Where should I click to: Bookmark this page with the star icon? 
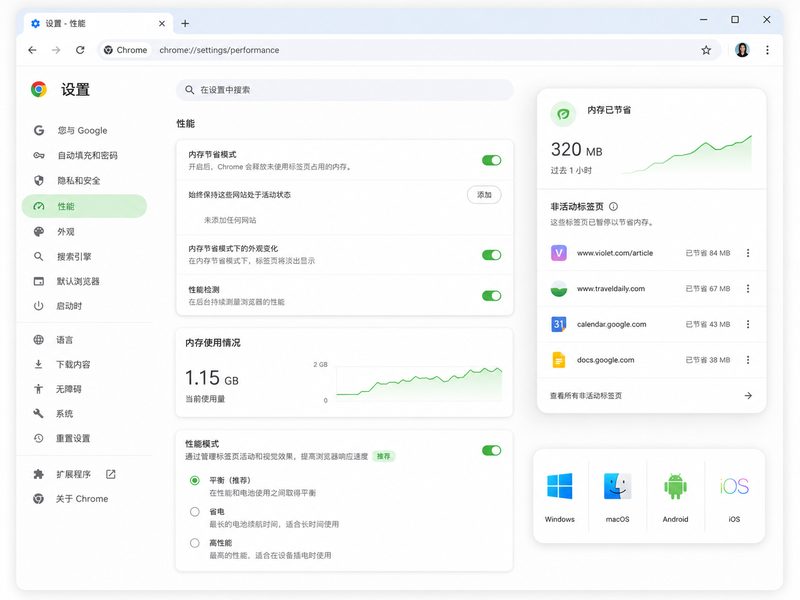pos(706,50)
